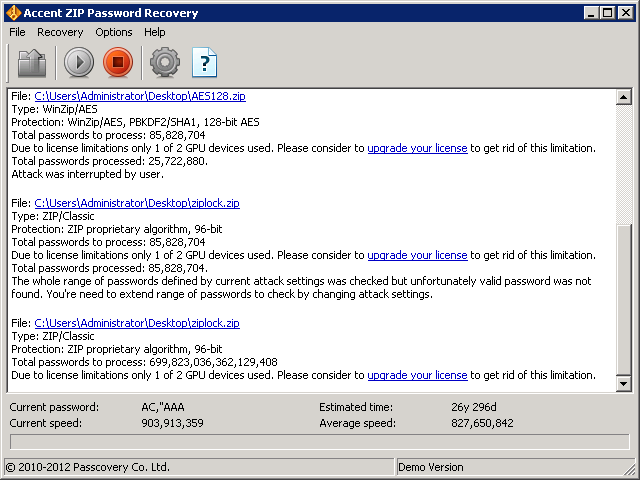Viewport: 642px width, 480px height.
Task: Click the last ziplock.zip file path link
Action: click(x=137, y=323)
